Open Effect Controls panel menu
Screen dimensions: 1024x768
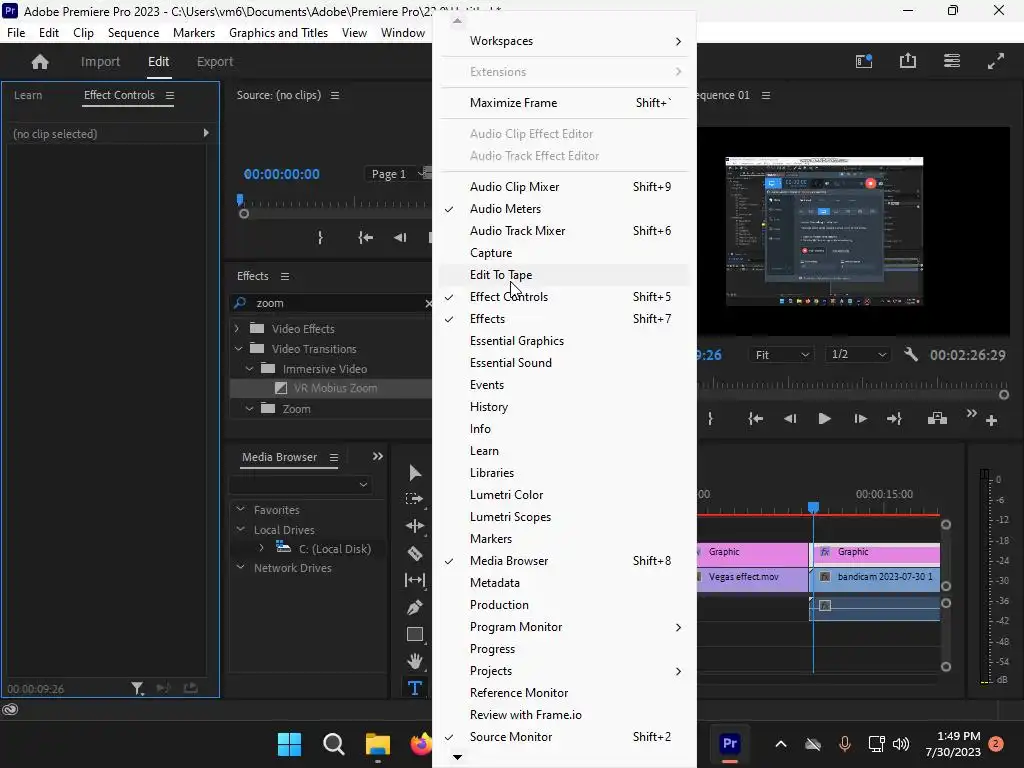tap(170, 95)
